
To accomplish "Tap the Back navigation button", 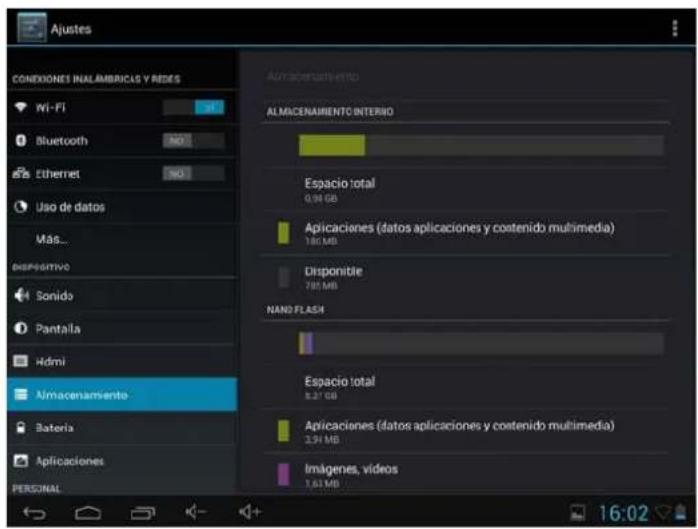I will pos(34,513).
